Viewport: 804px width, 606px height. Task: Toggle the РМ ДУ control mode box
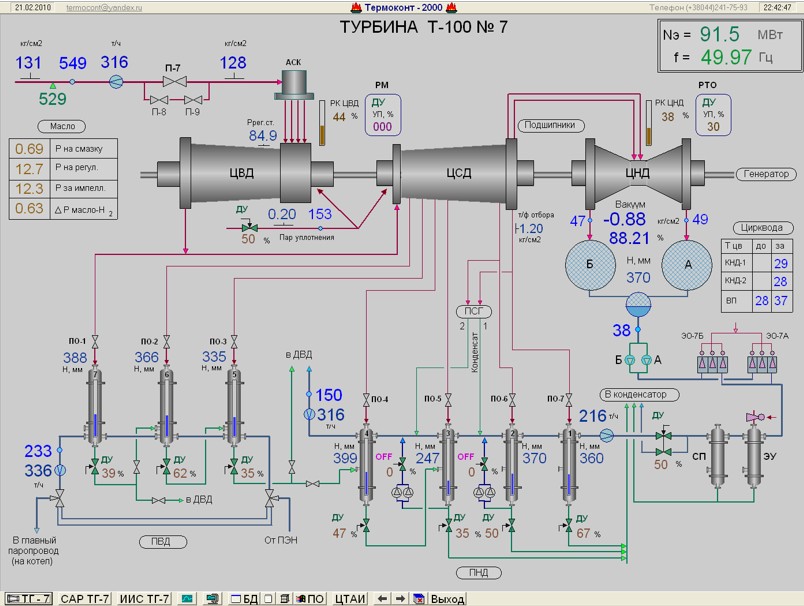point(382,114)
